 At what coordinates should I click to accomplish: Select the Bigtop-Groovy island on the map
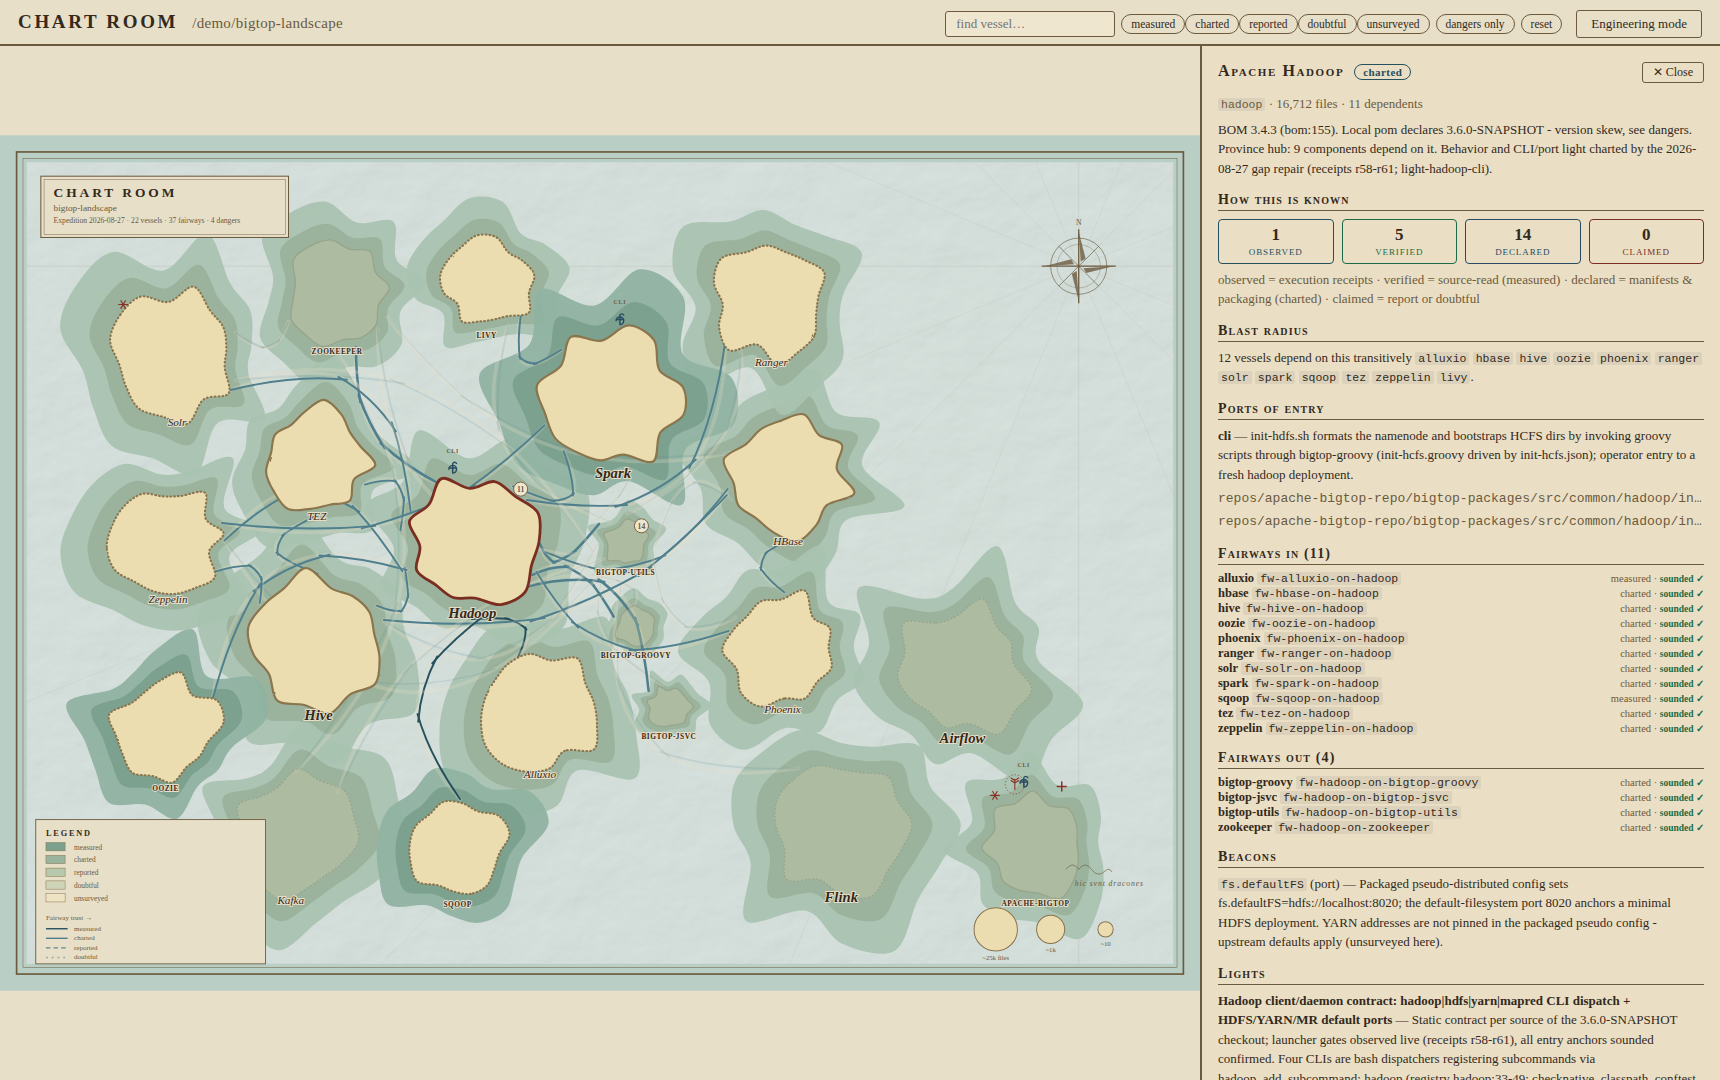[x=635, y=626]
